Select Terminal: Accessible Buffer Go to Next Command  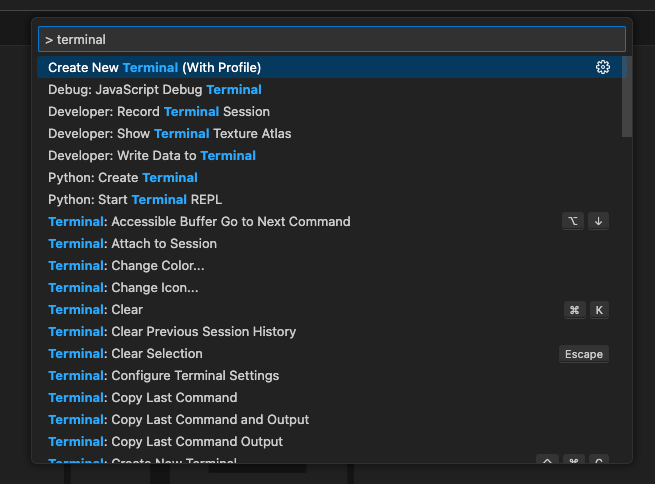[x=332, y=221]
